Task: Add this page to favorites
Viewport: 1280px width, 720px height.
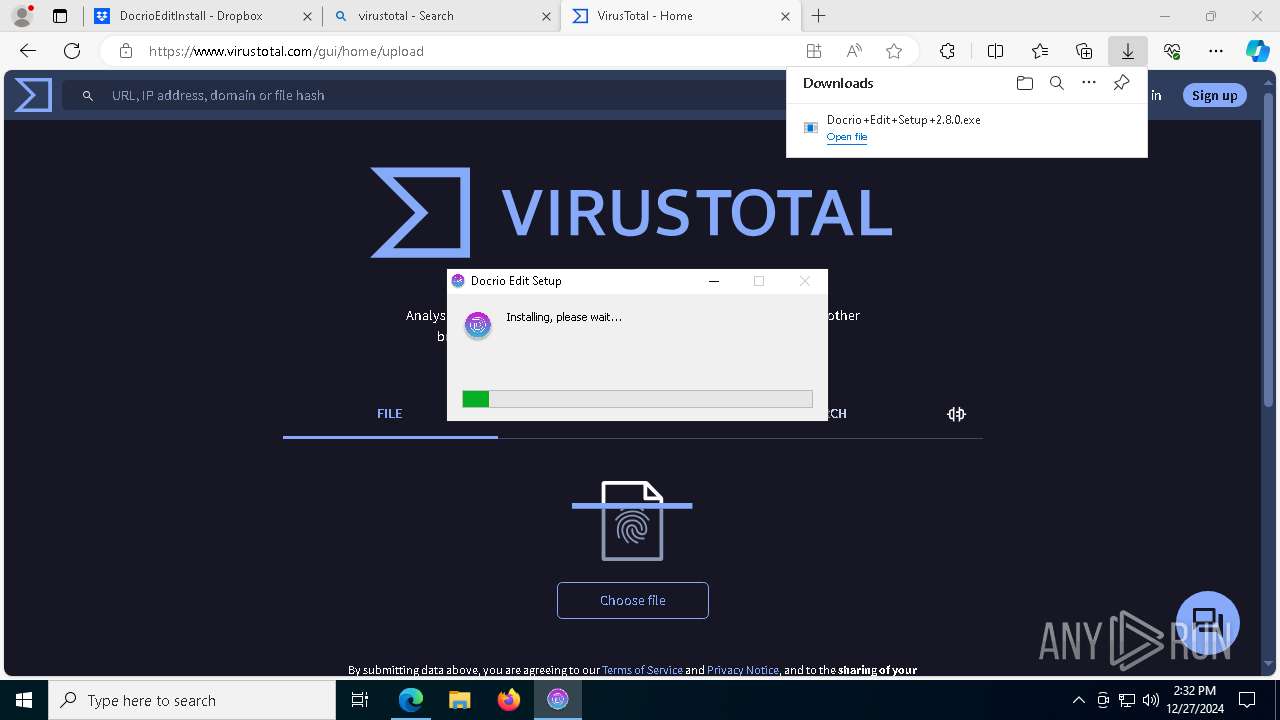Action: click(x=894, y=51)
